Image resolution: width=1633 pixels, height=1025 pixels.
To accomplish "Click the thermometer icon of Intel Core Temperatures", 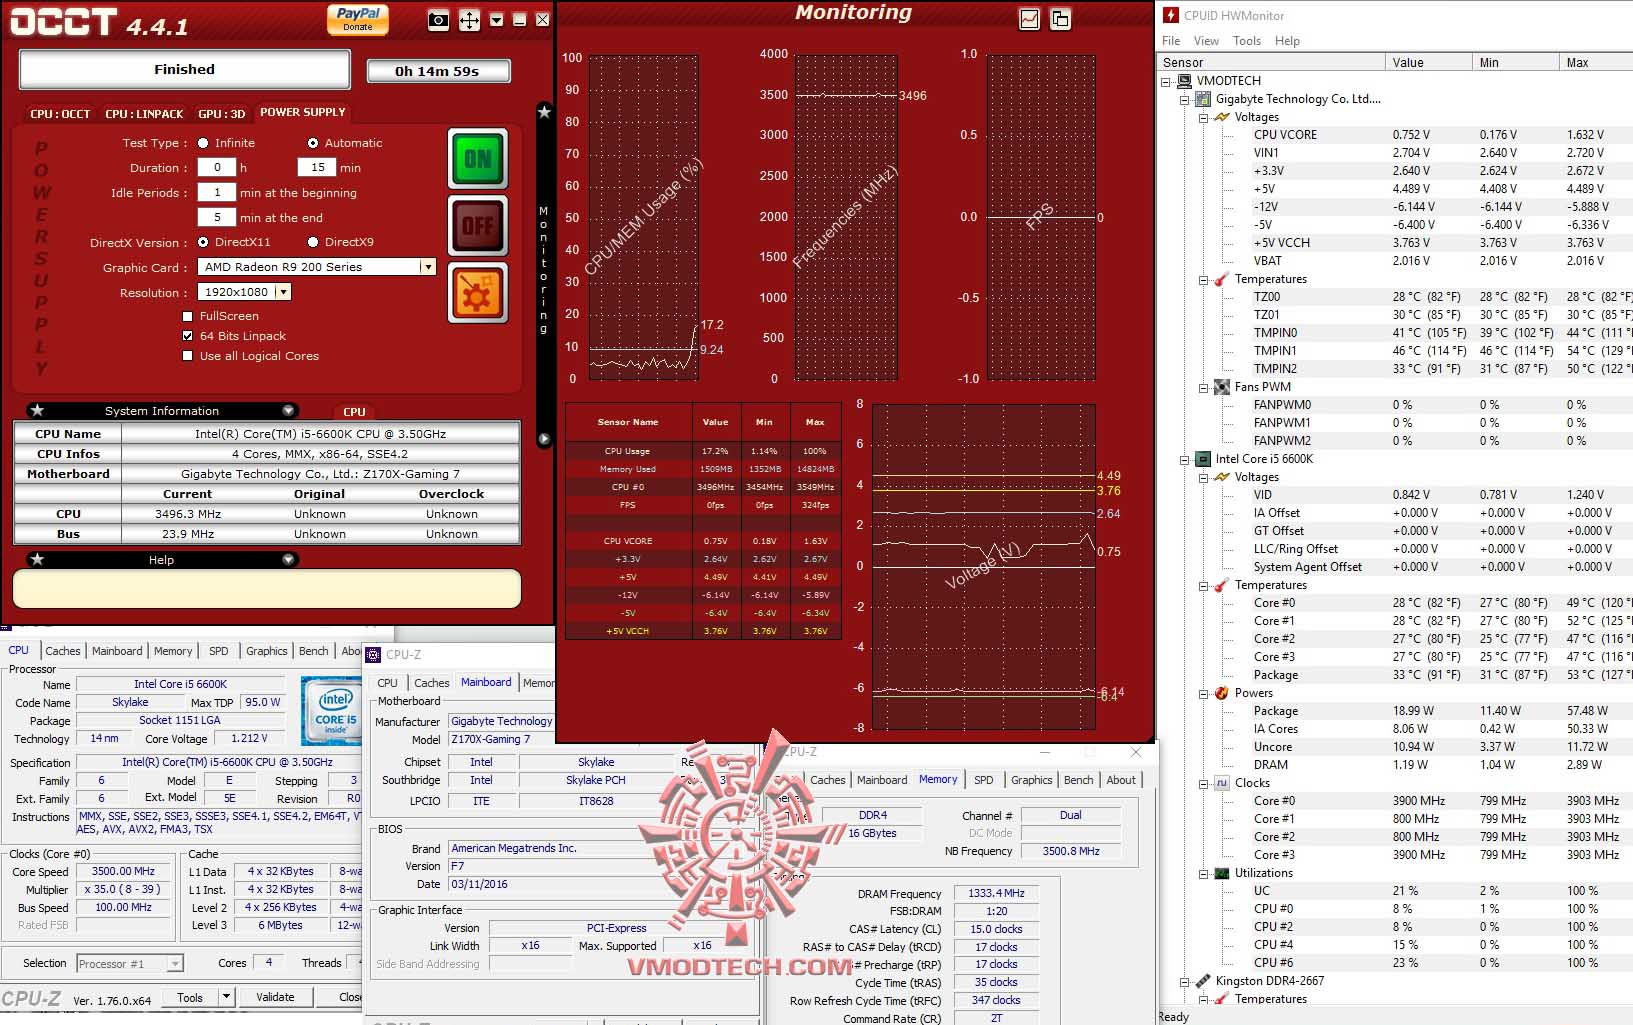I will tap(1221, 585).
